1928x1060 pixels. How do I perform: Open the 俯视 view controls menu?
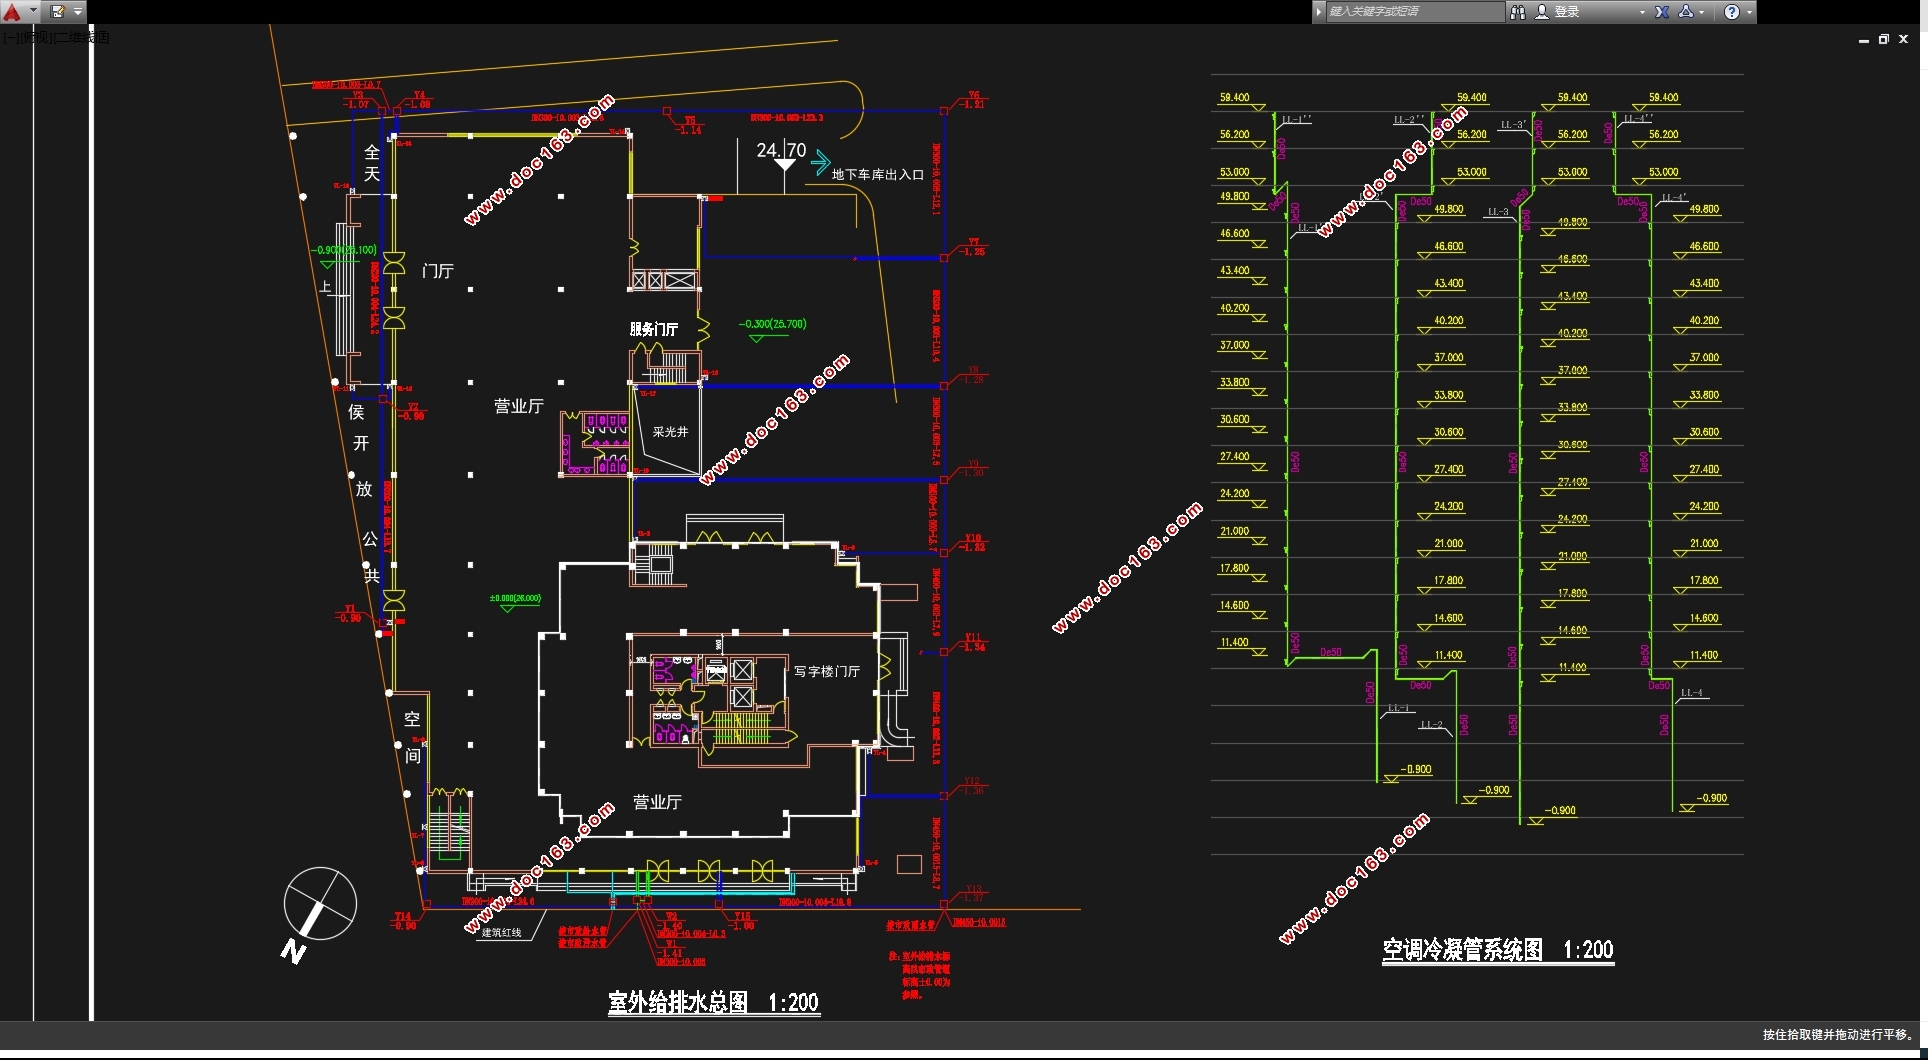[x=35, y=37]
